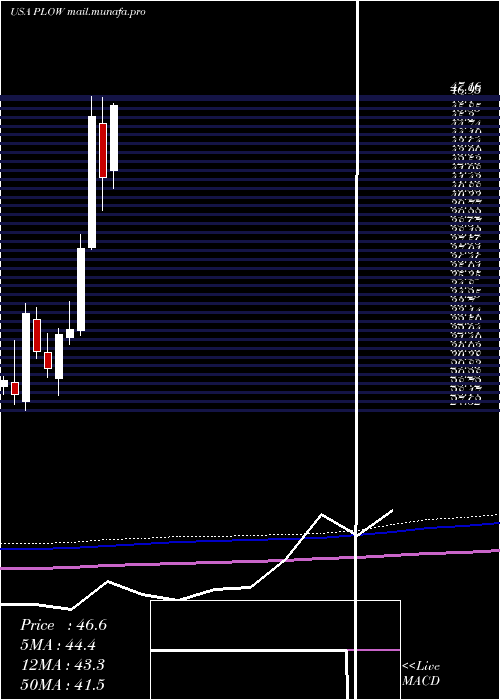The width and height of the screenshot is (500, 700).
Task: Click the last white candlestick on the right
Action: (114, 138)
